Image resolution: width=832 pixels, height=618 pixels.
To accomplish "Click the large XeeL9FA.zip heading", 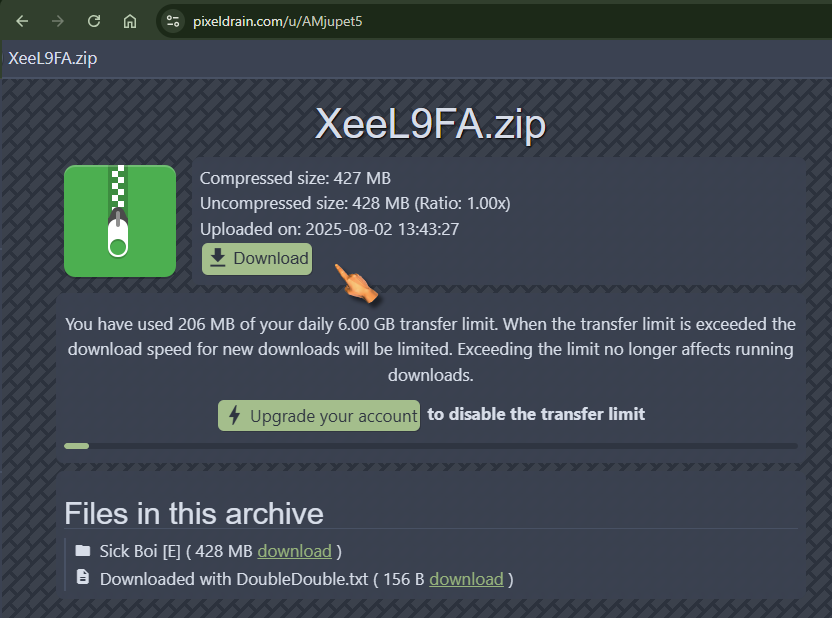I will coord(430,125).
